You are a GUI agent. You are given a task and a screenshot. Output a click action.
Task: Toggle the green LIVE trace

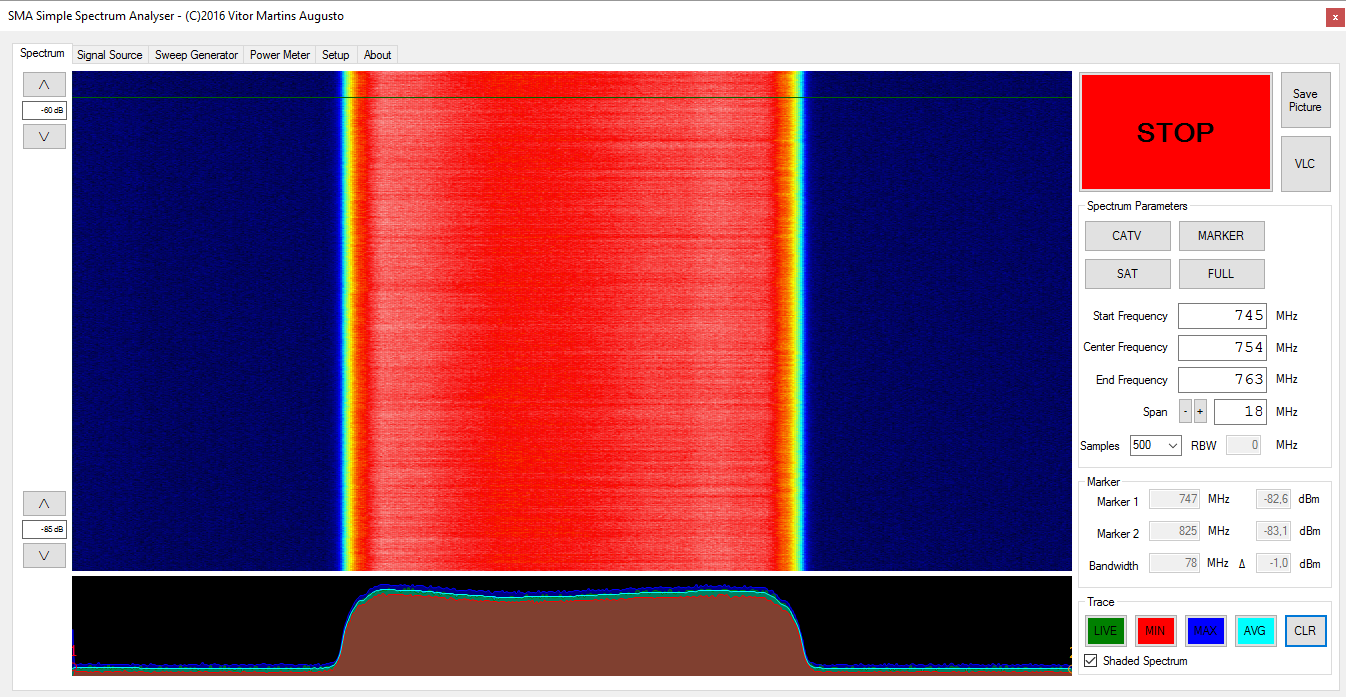1106,631
